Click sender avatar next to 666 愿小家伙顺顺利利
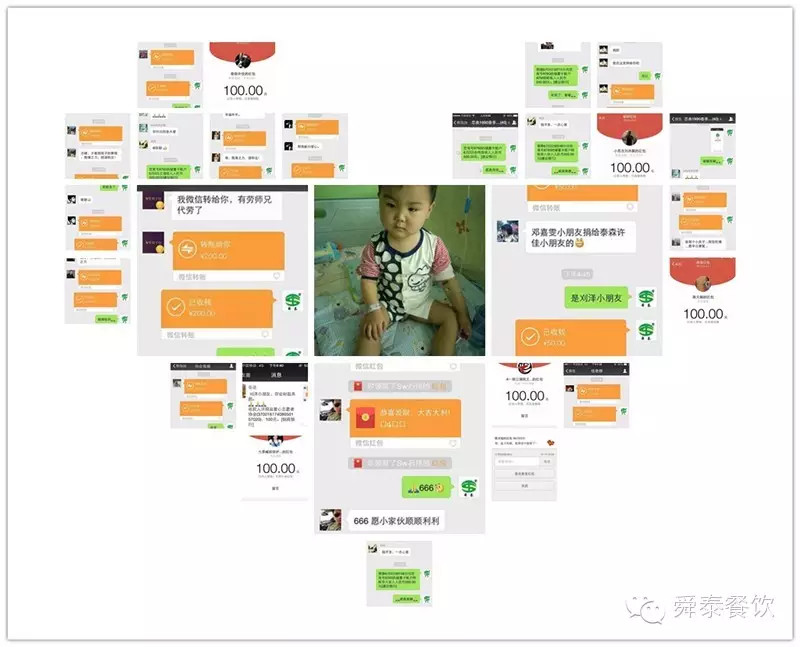 (x=330, y=519)
